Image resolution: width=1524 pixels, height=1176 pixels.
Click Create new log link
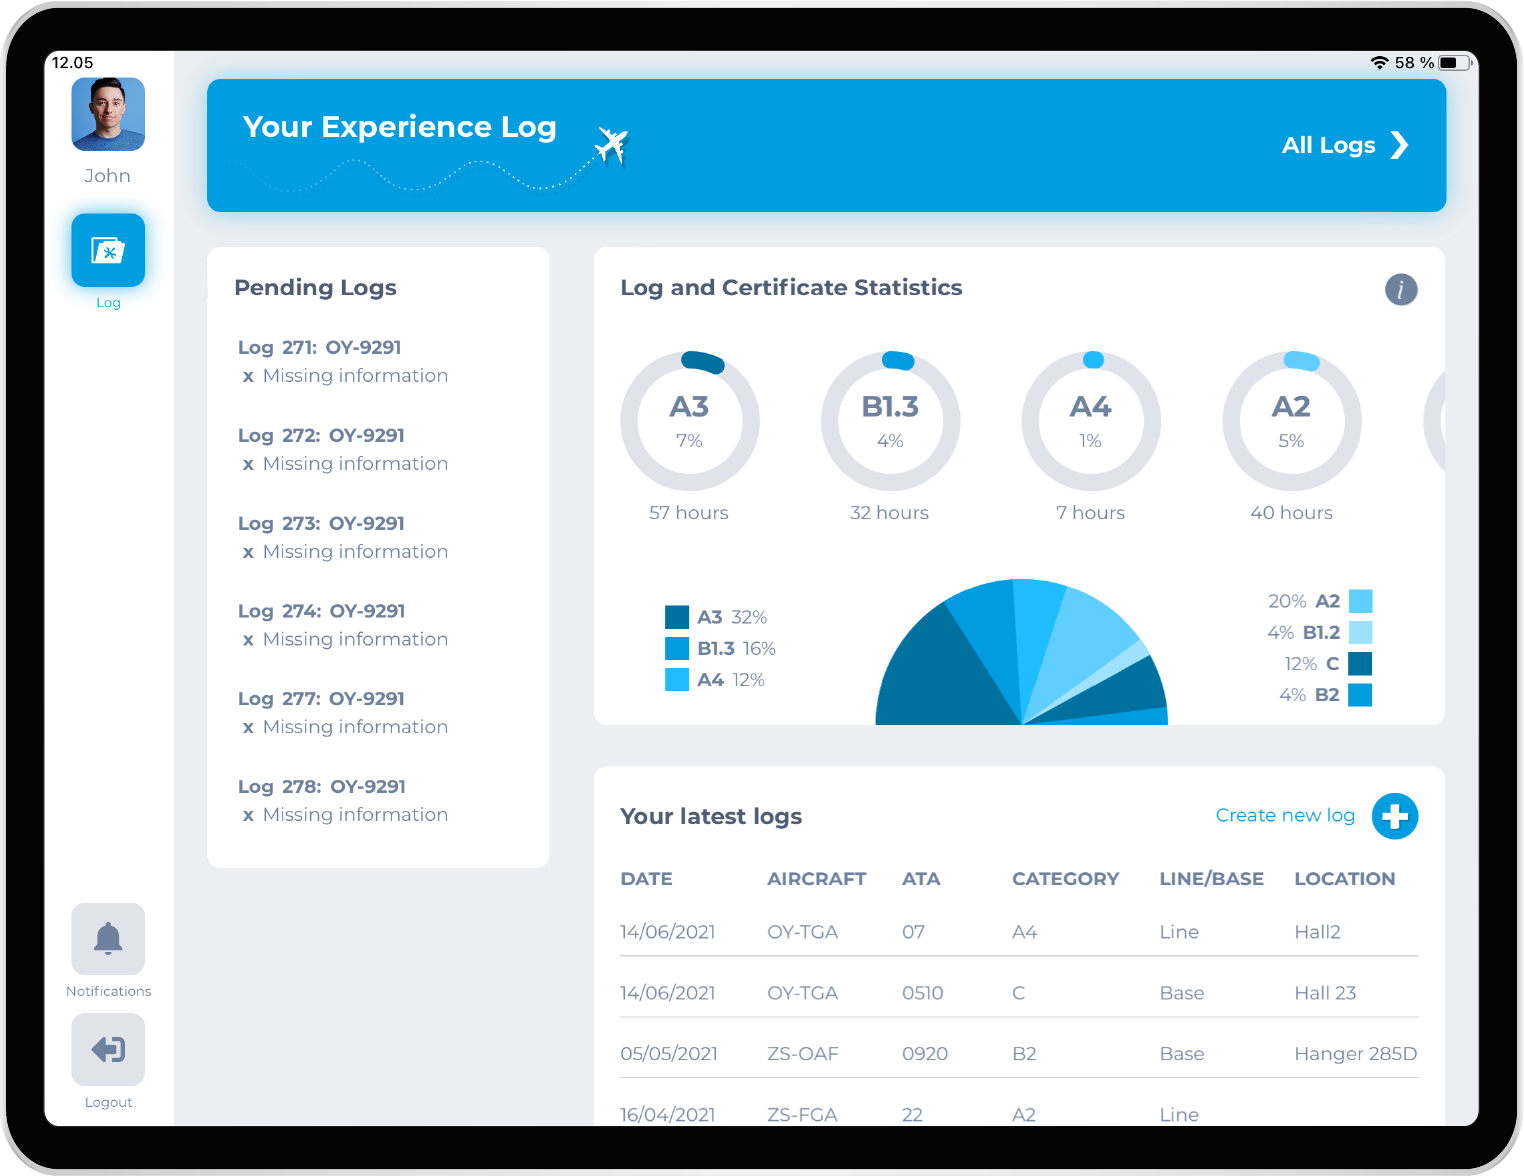[1285, 815]
